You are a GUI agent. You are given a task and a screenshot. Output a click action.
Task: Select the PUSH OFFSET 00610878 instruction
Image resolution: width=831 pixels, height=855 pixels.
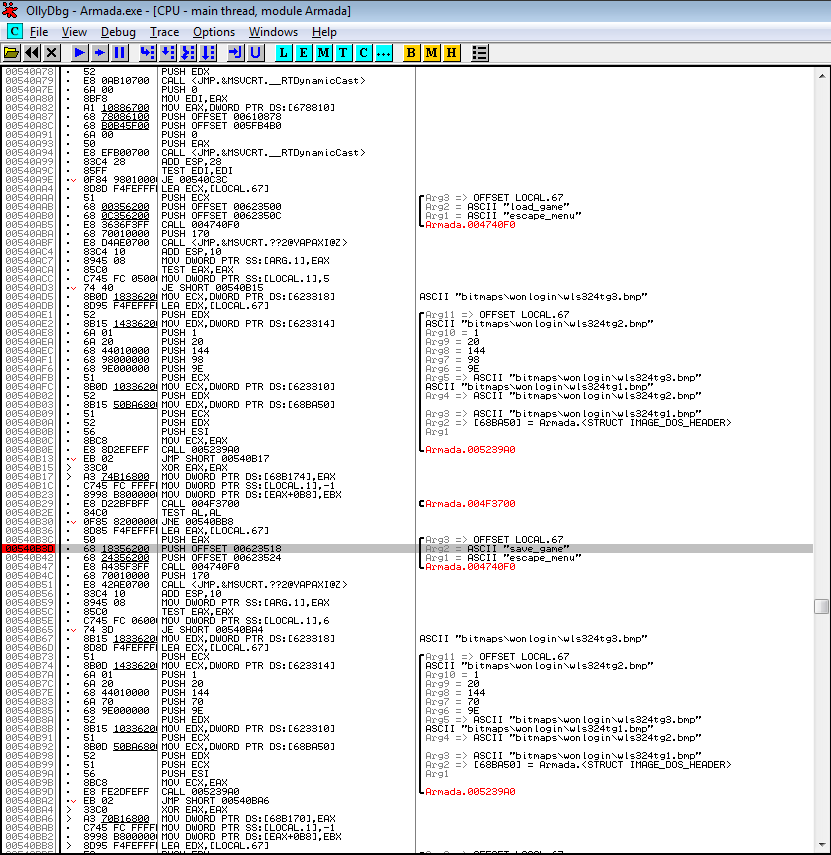(x=221, y=117)
